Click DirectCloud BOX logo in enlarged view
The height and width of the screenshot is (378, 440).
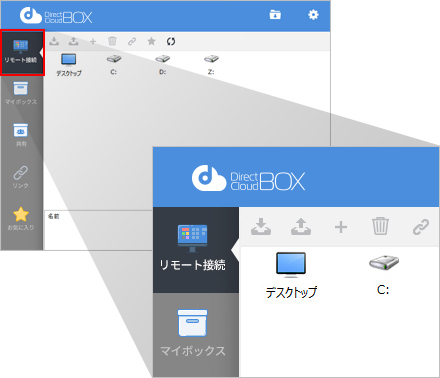pyautogui.click(x=248, y=178)
